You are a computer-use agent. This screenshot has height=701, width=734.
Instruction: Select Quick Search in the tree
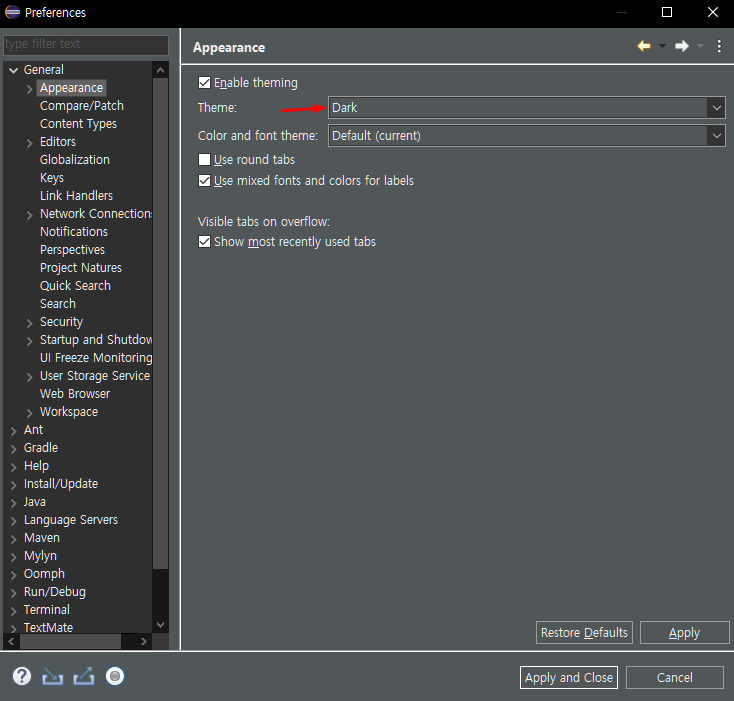(x=75, y=285)
